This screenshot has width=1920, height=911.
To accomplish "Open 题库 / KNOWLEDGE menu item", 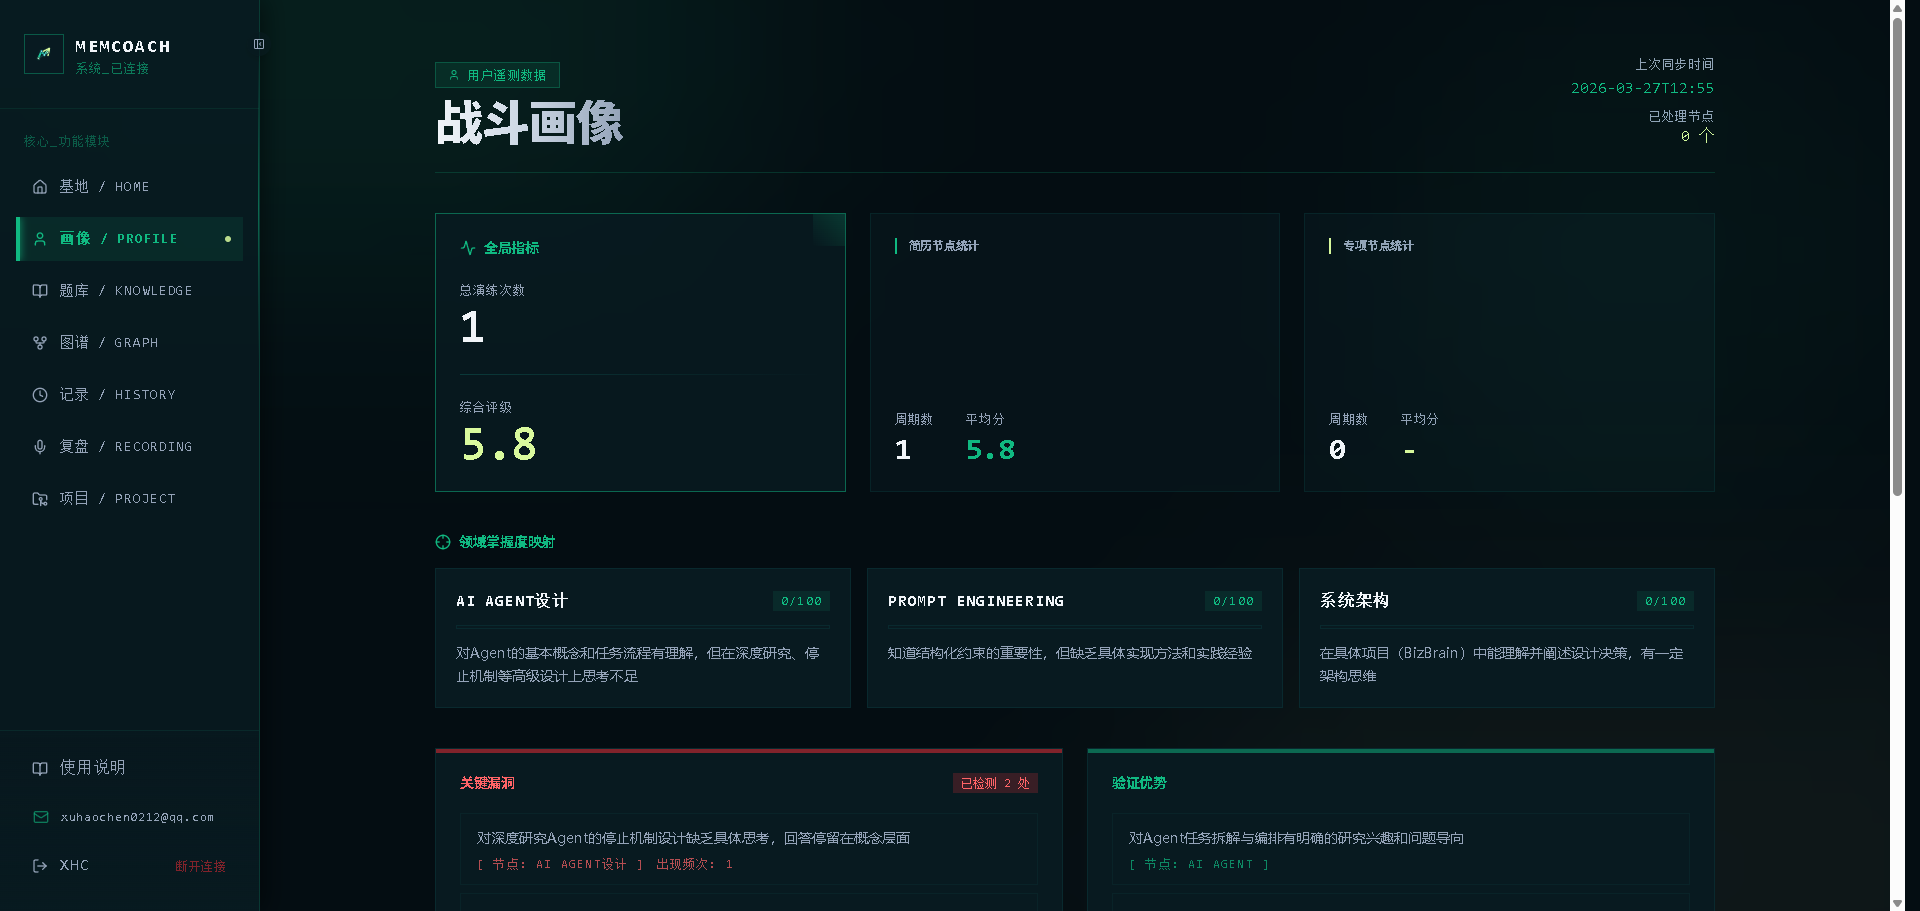I will point(130,291).
